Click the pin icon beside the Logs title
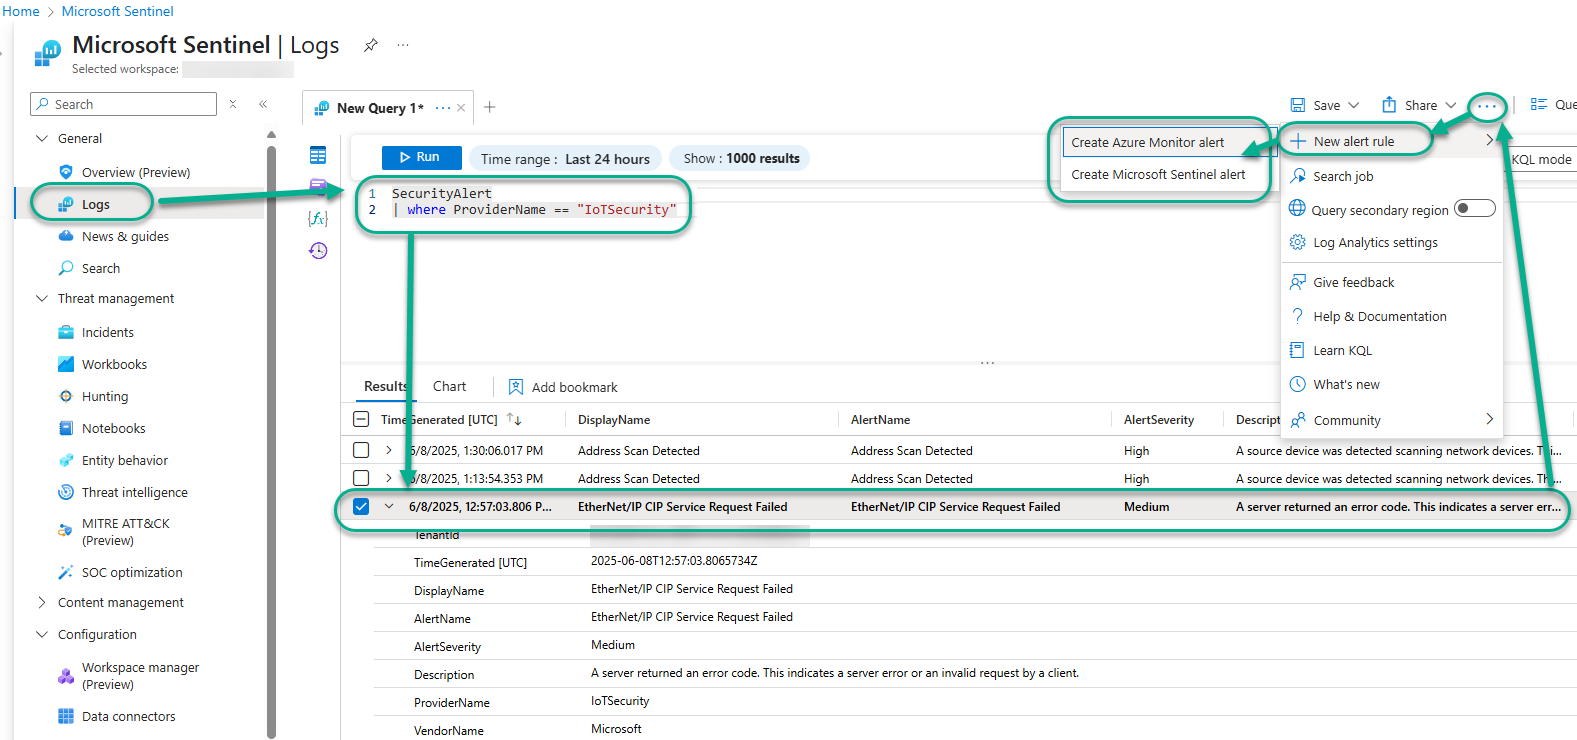 [x=370, y=45]
